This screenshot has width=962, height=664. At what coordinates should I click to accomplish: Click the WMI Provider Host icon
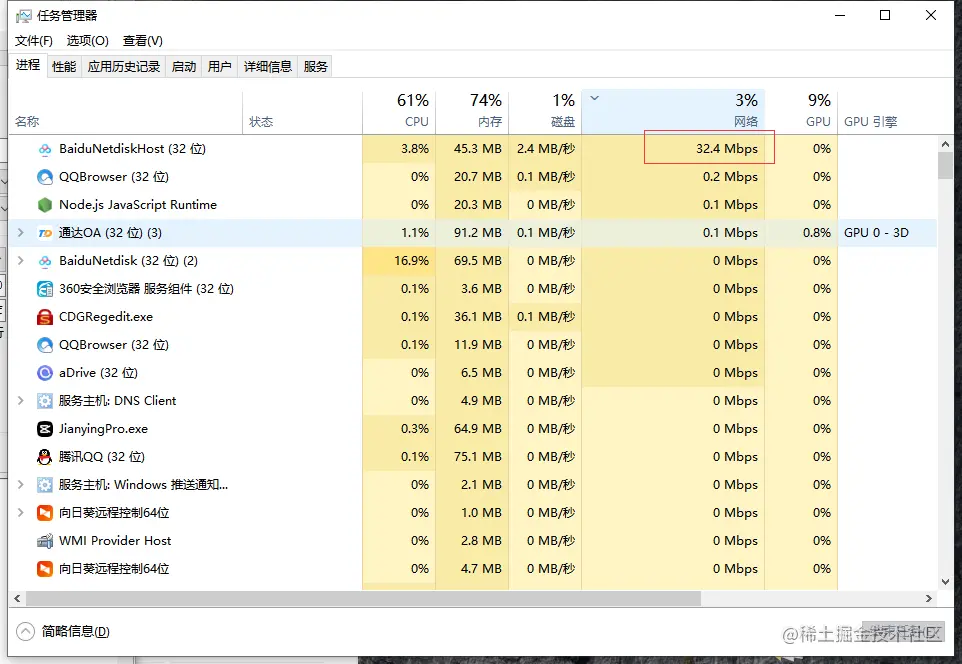pyautogui.click(x=45, y=541)
